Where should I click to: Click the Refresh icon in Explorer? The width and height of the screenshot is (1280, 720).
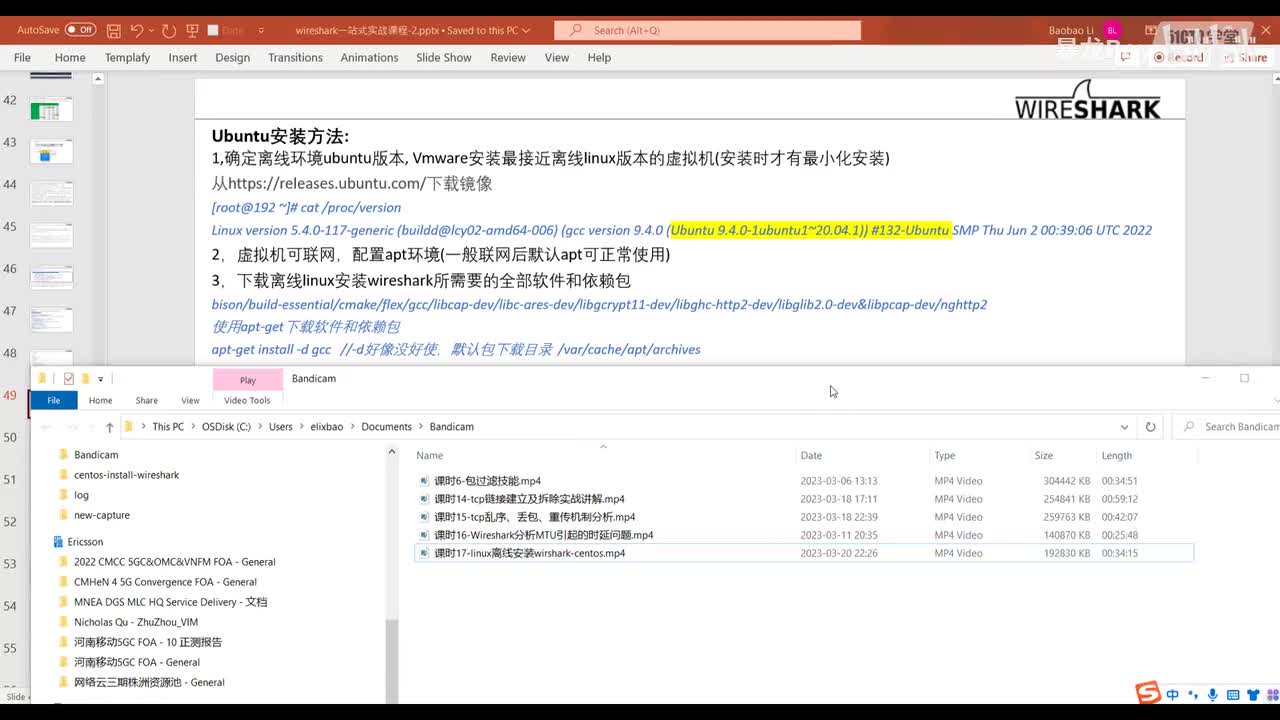point(1150,427)
